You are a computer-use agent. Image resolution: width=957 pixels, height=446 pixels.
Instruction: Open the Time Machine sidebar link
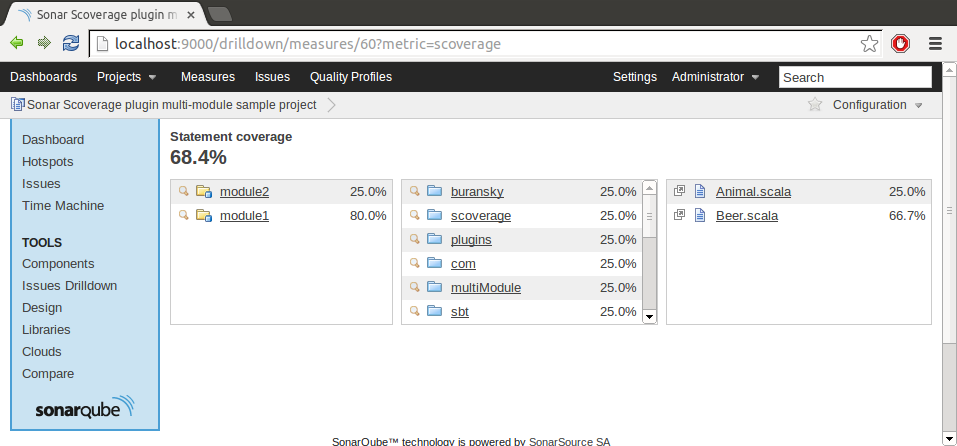[63, 206]
